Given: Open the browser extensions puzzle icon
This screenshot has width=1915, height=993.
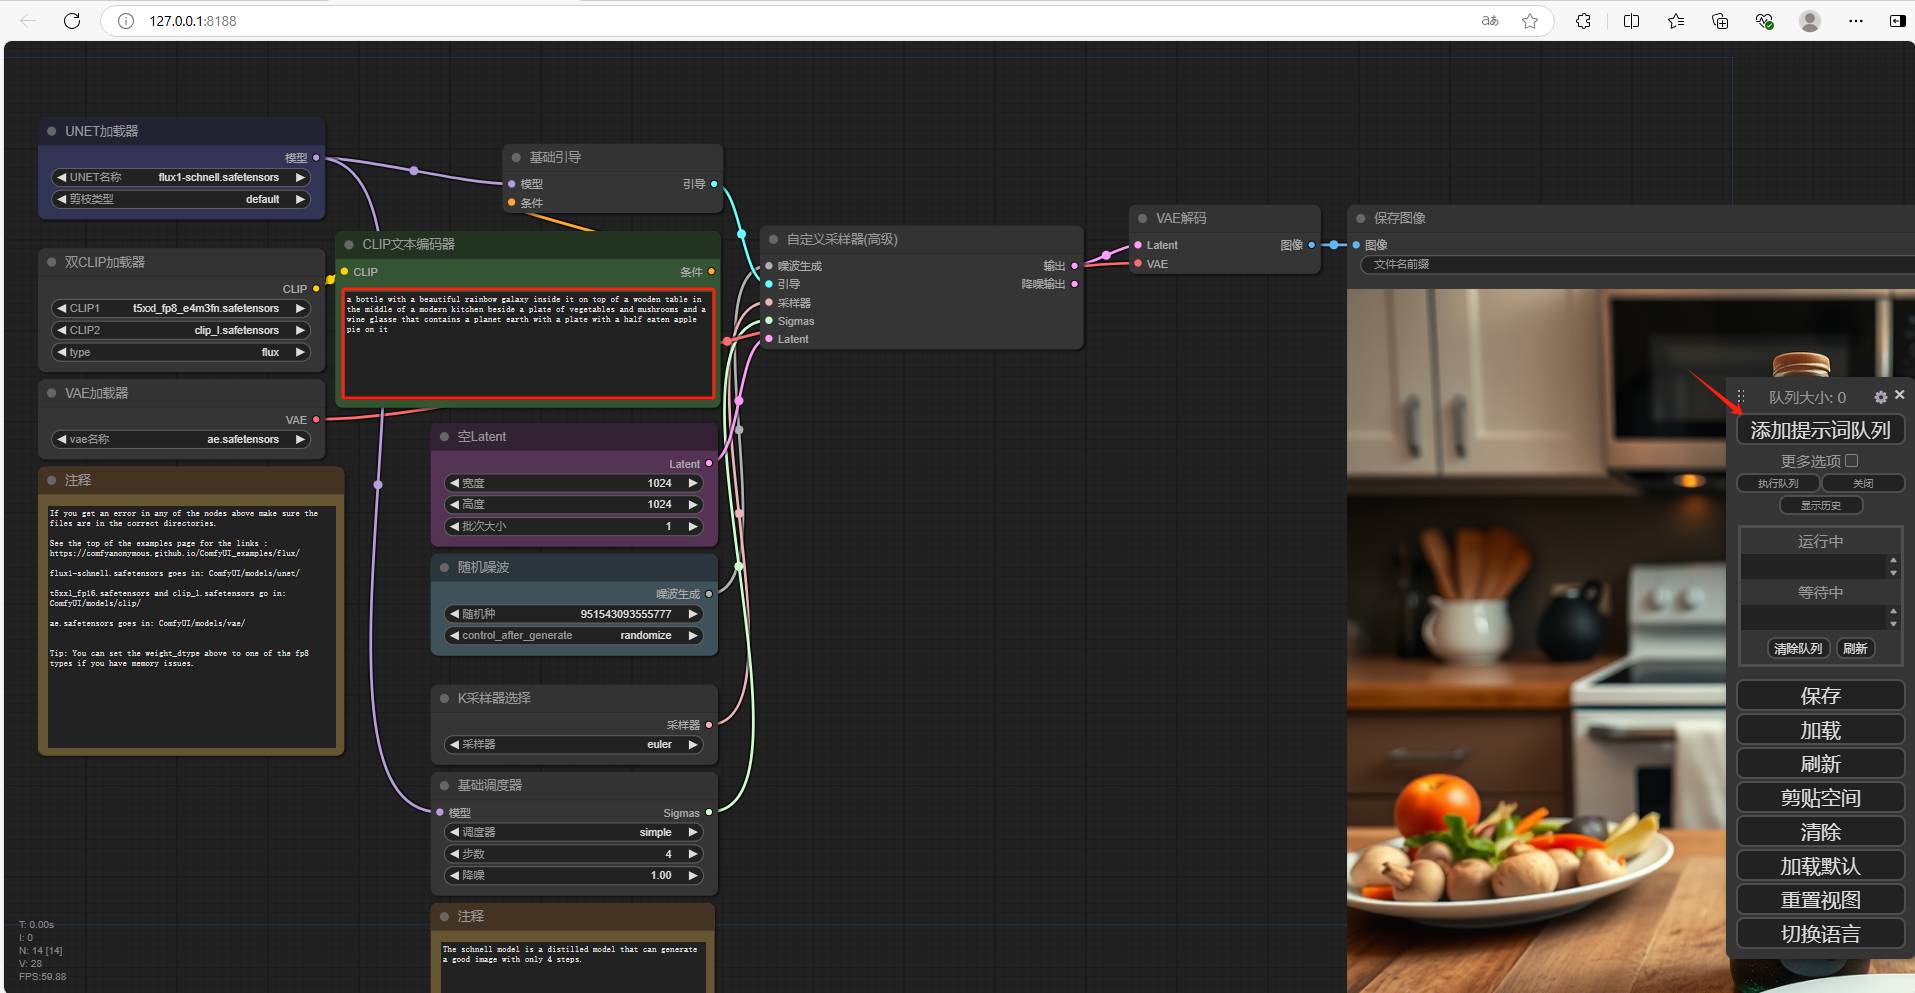Looking at the screenshot, I should pyautogui.click(x=1583, y=21).
